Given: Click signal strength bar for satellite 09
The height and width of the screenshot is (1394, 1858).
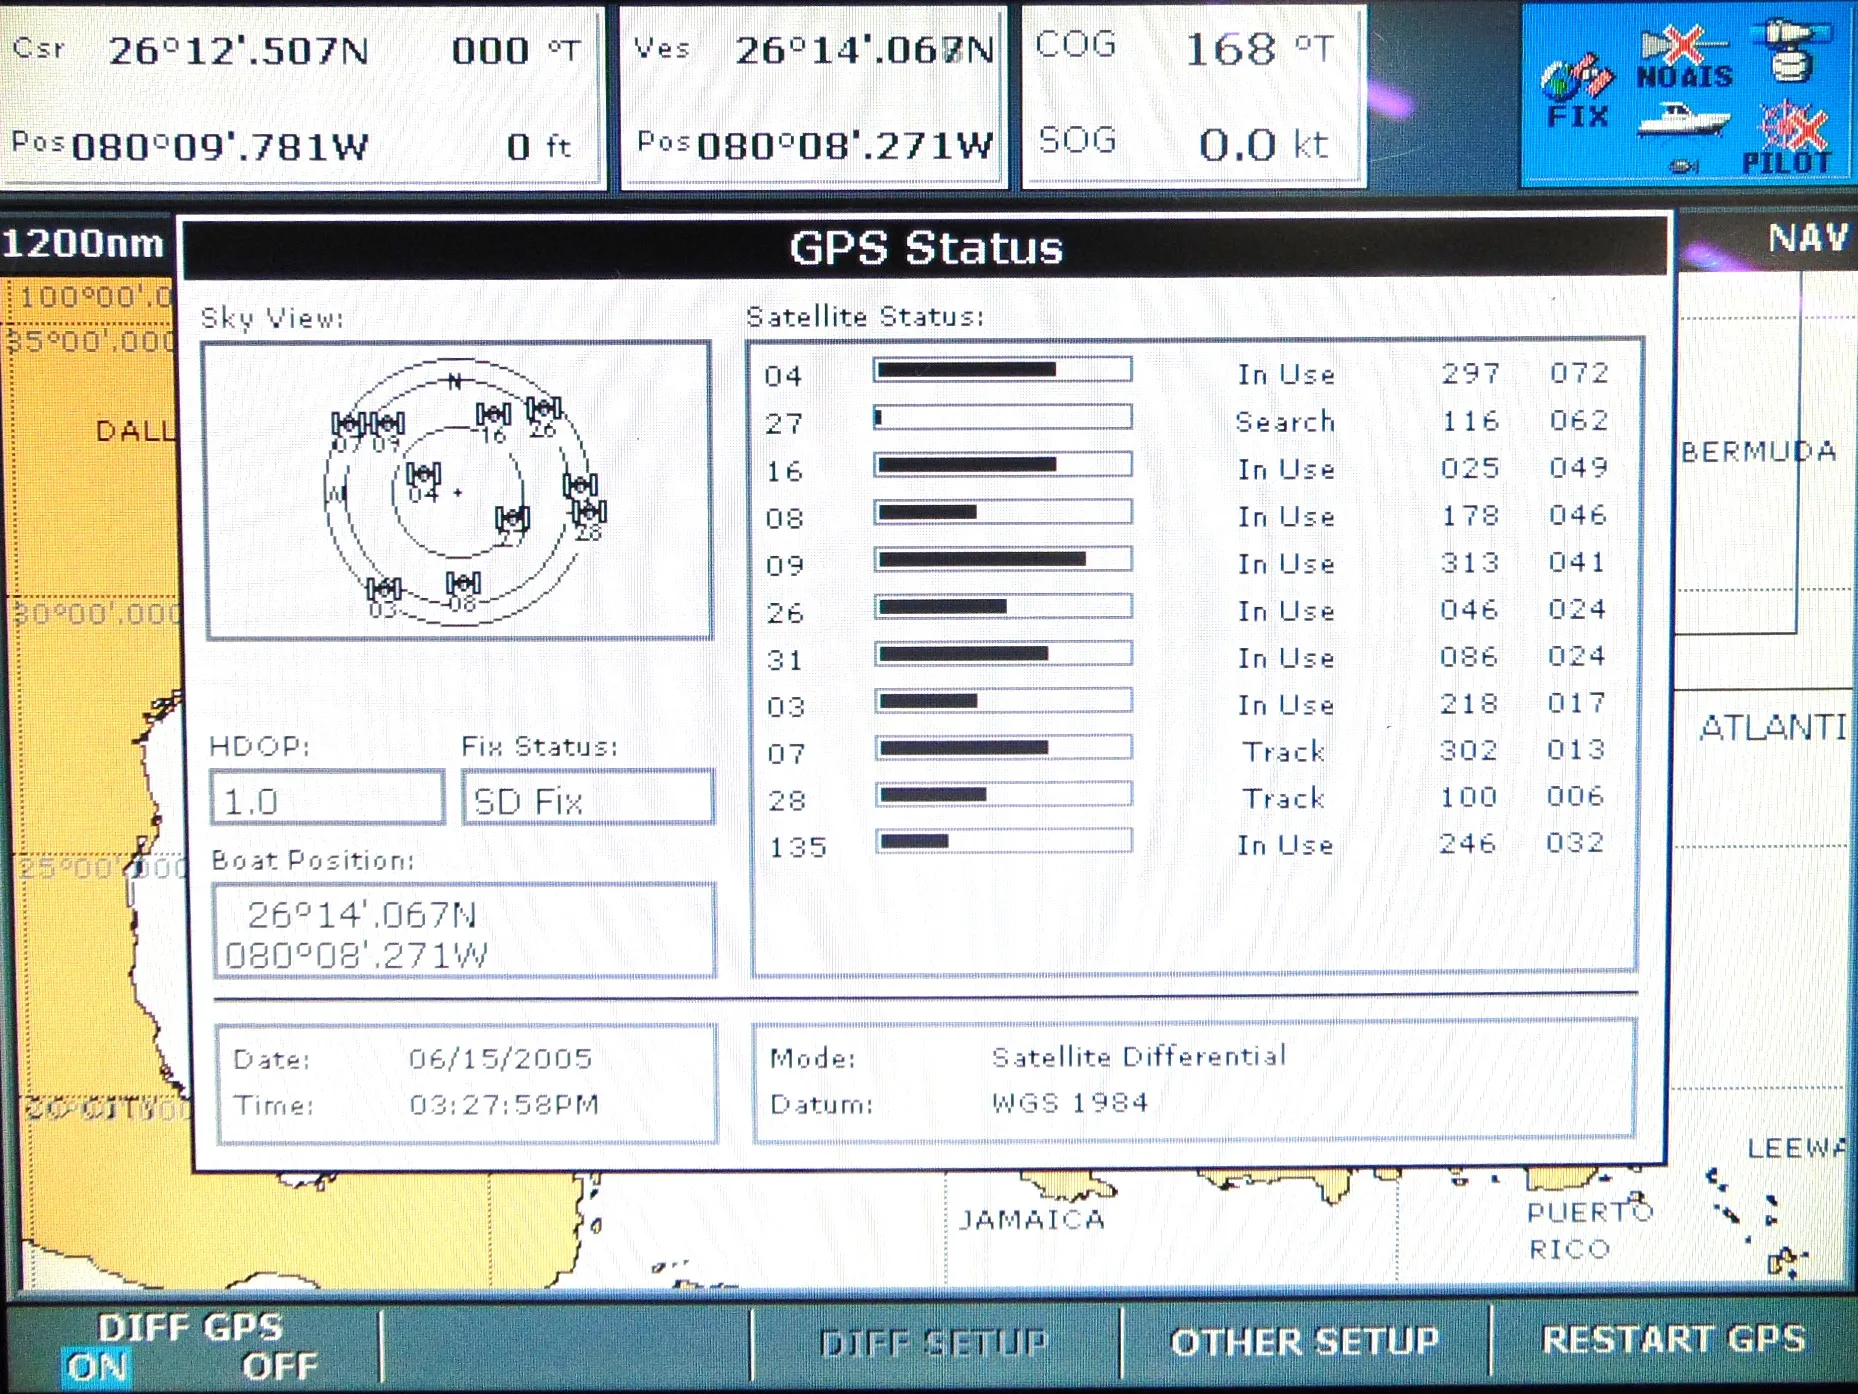Looking at the screenshot, I should click(1003, 559).
